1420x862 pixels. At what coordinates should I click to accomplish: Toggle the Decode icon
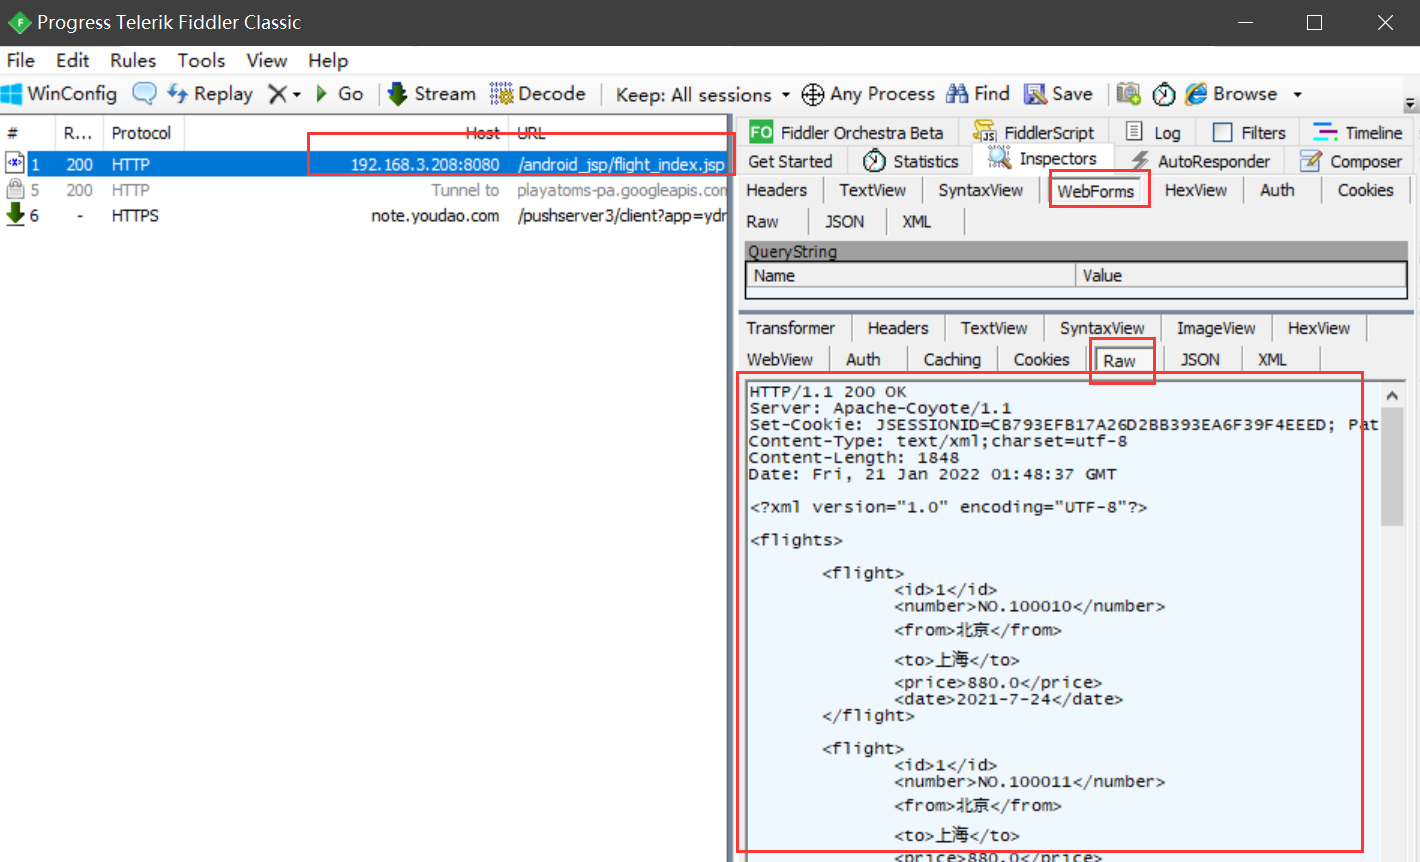(501, 94)
